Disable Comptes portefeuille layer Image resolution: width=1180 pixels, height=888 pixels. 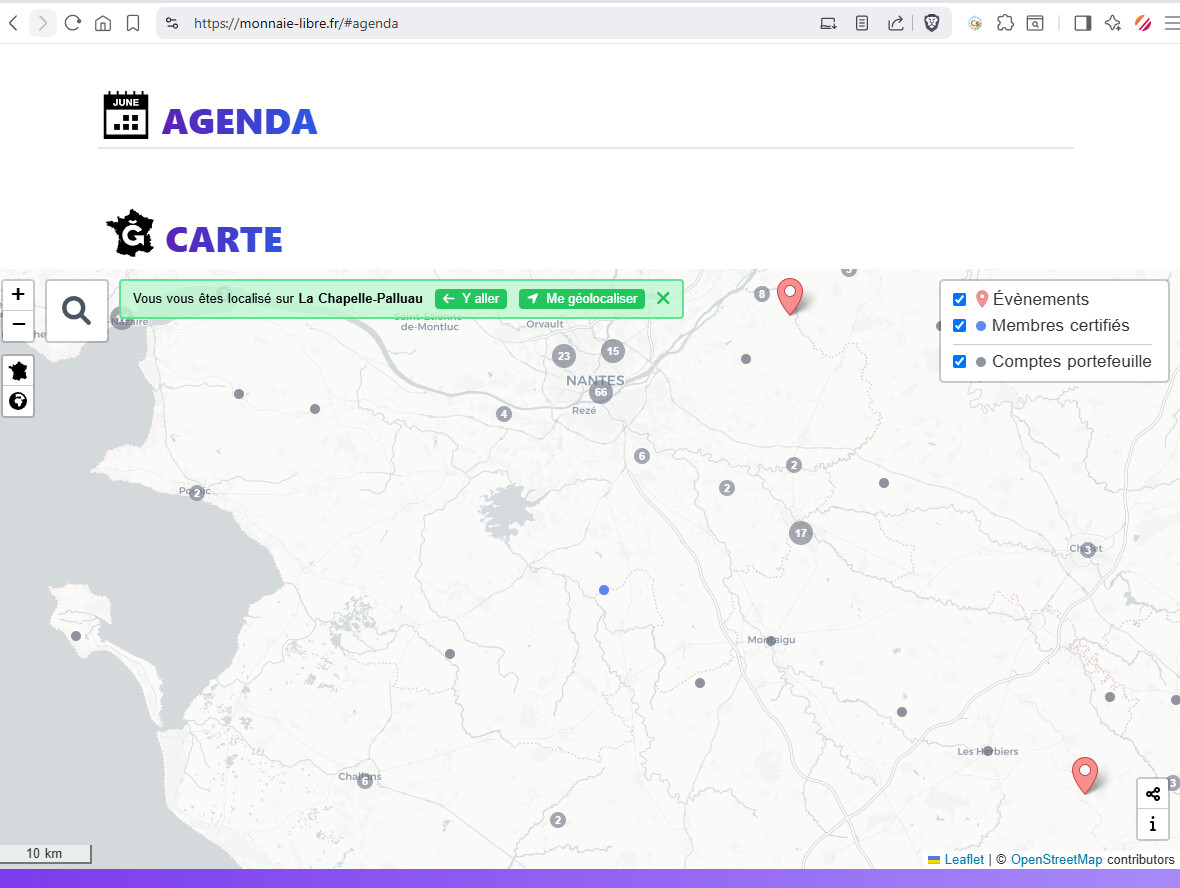point(959,361)
